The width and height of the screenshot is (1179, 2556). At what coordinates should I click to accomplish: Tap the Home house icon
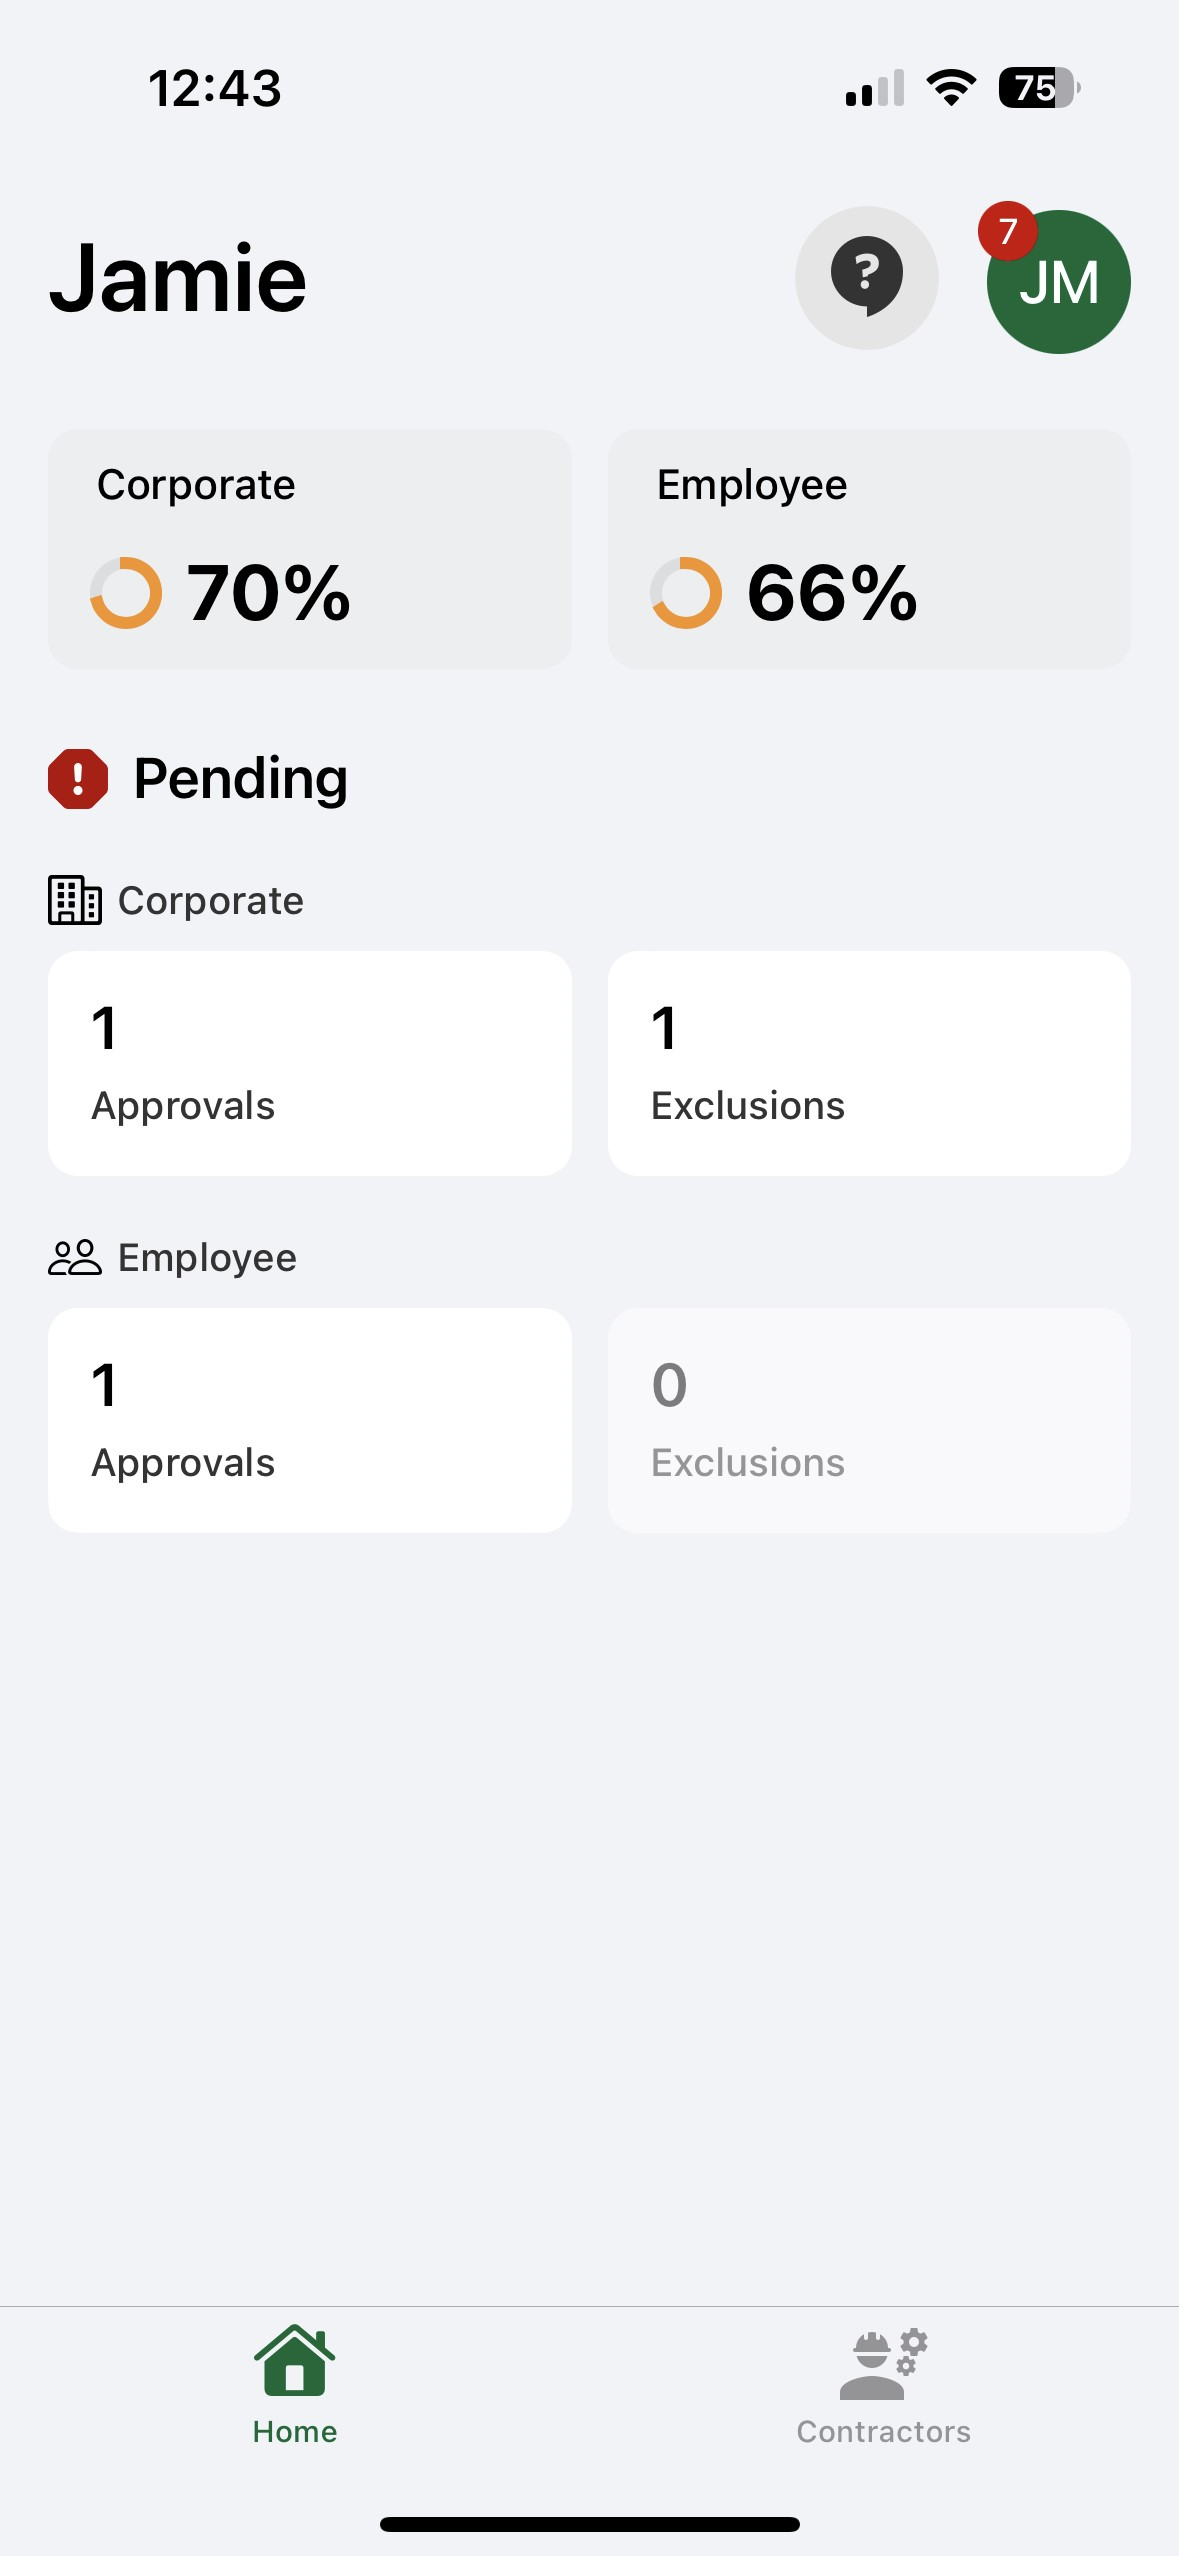294,2361
